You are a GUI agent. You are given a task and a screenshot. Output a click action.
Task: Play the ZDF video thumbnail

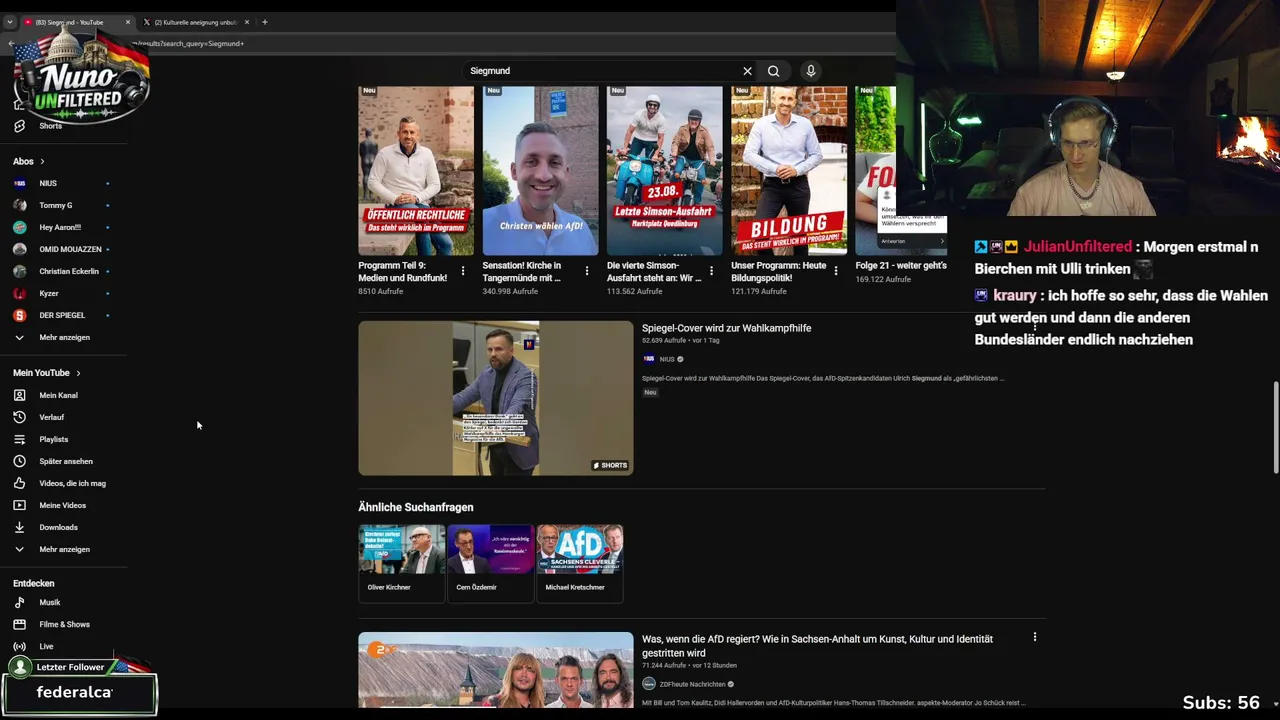[496, 670]
